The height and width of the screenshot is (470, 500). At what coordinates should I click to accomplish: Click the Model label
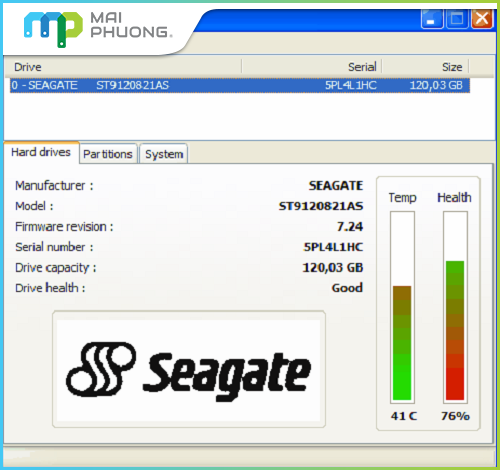point(34,206)
